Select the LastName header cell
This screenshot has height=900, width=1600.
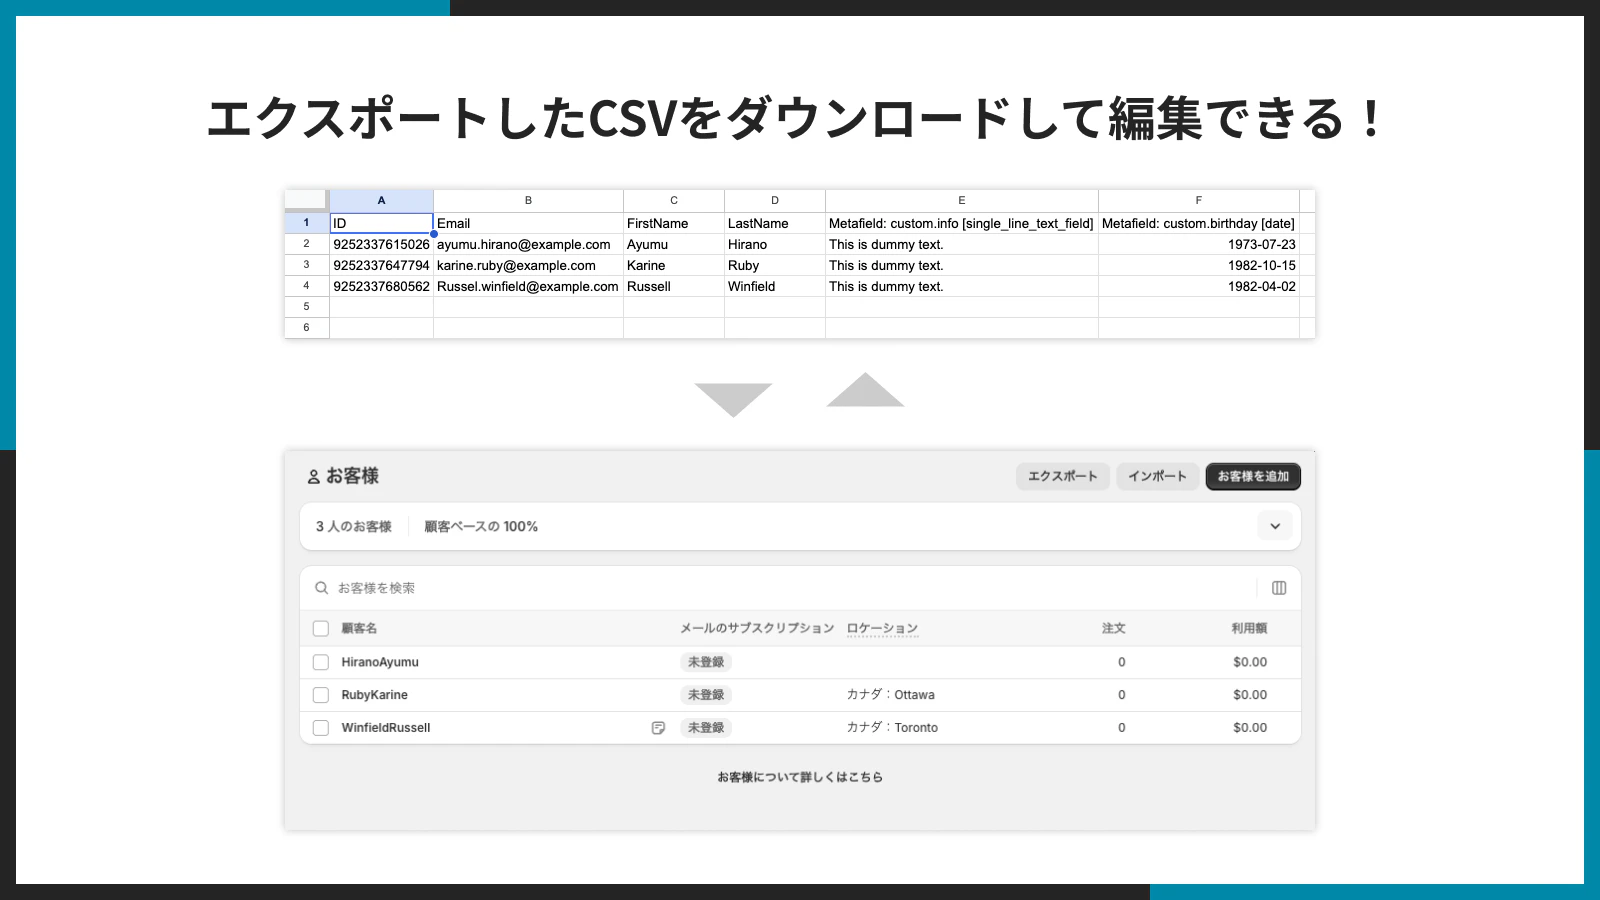pos(775,223)
